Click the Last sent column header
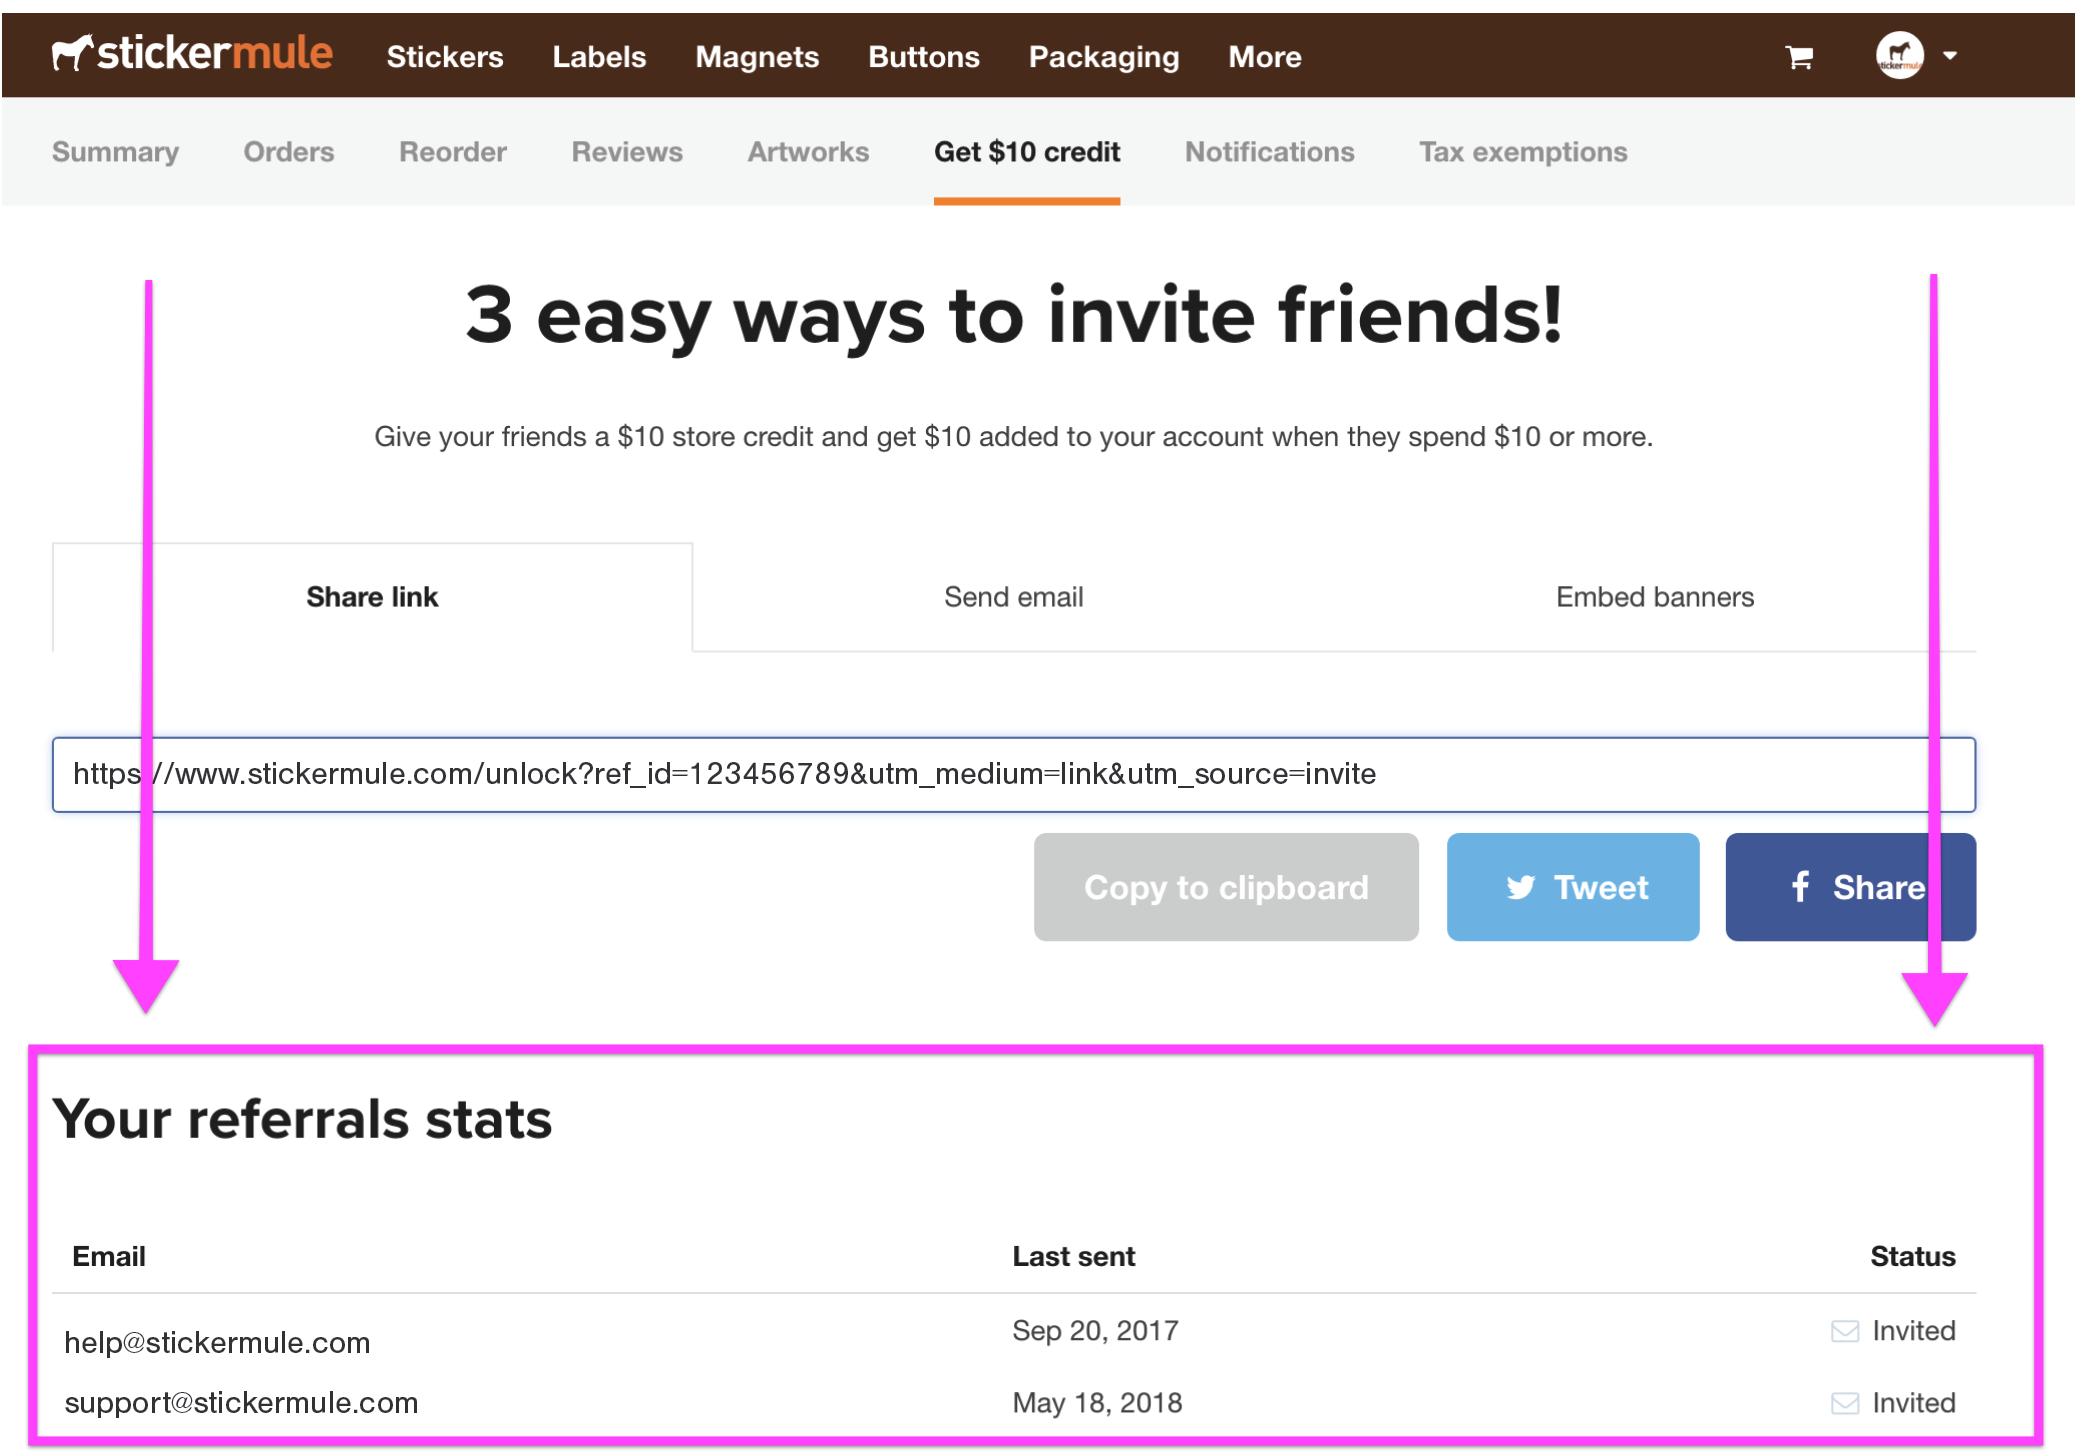The width and height of the screenshot is (2082, 1456). 1073,1257
